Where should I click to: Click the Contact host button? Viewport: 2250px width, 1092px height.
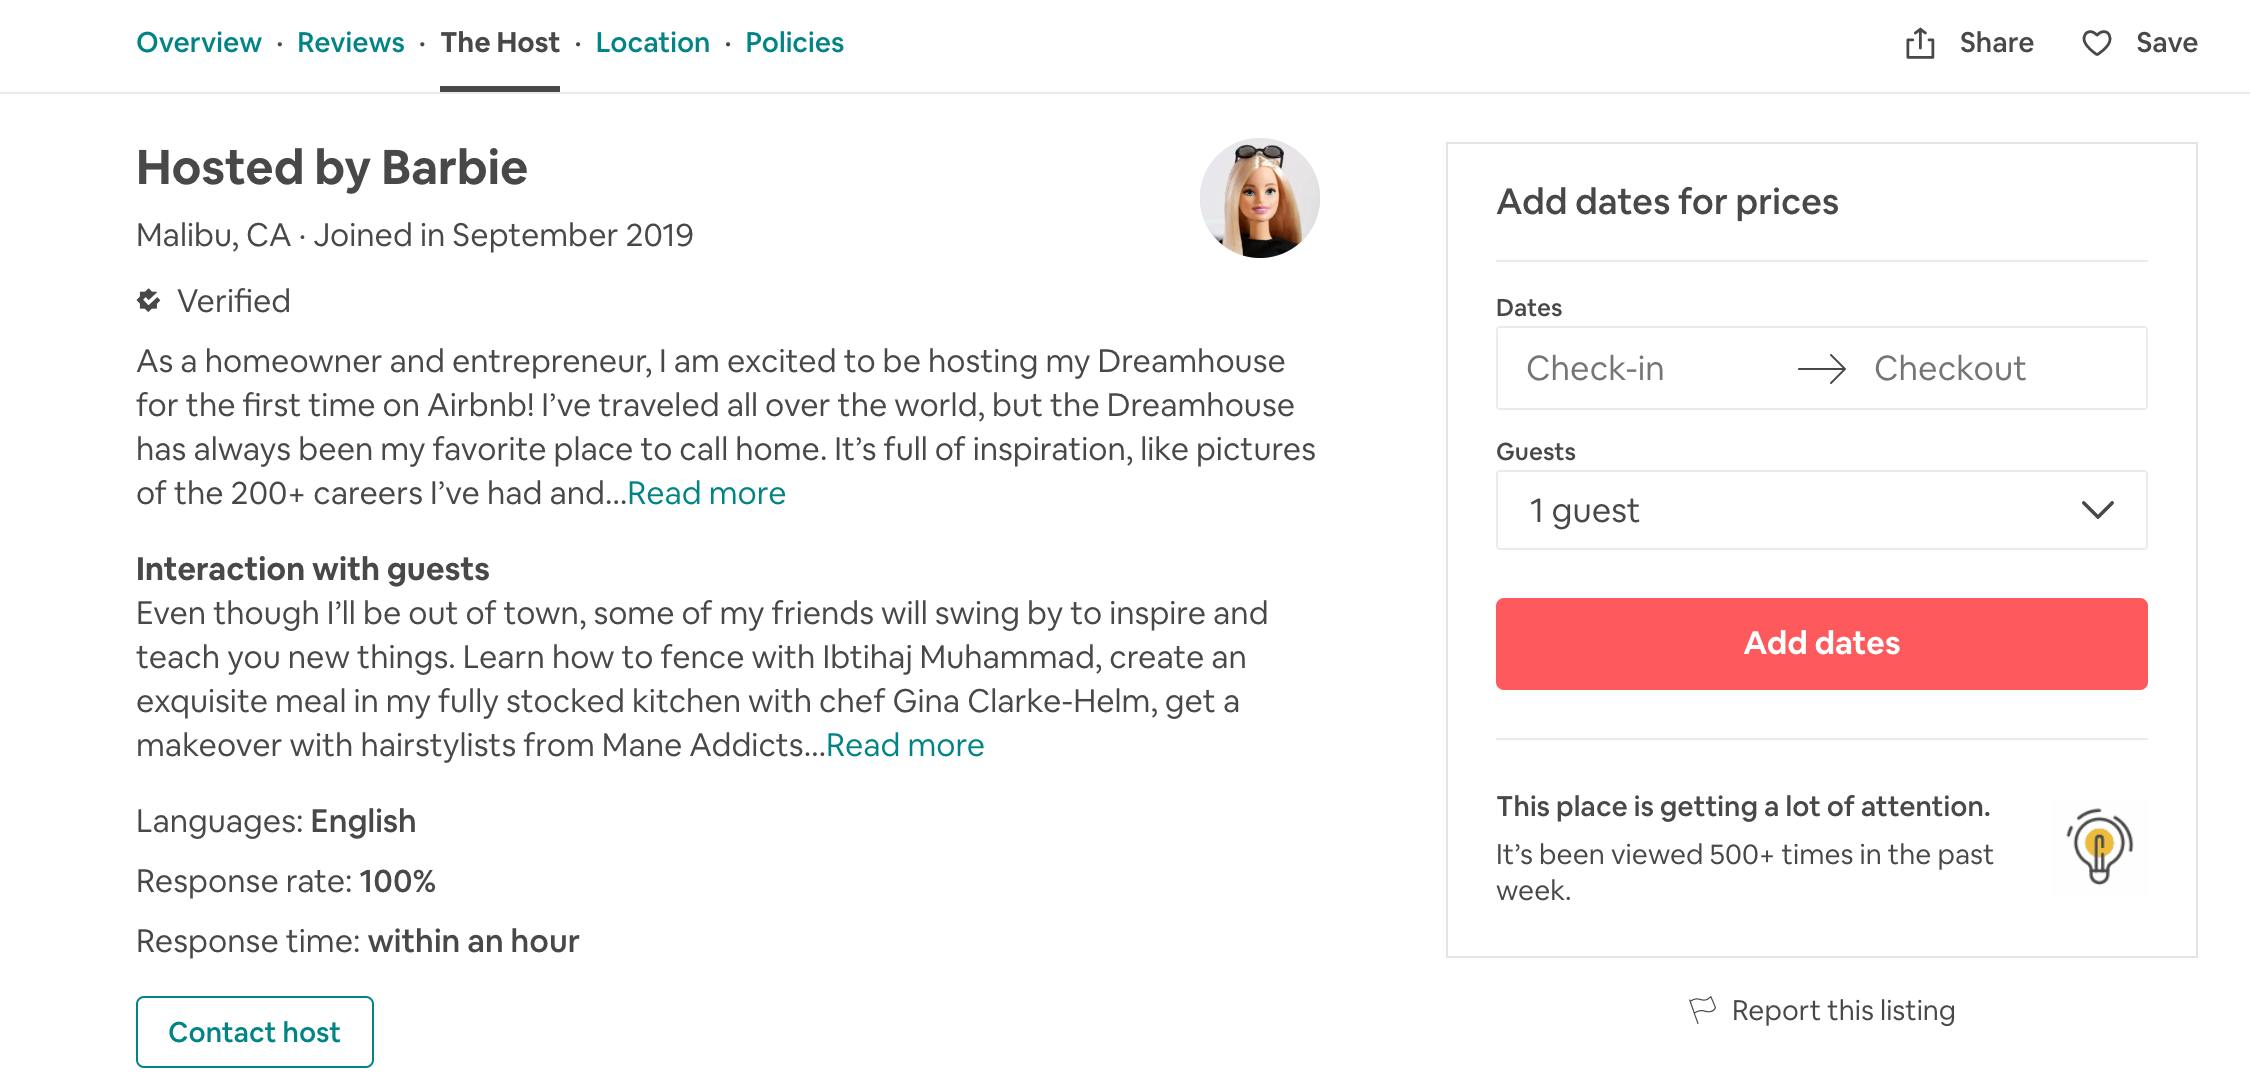[254, 1032]
